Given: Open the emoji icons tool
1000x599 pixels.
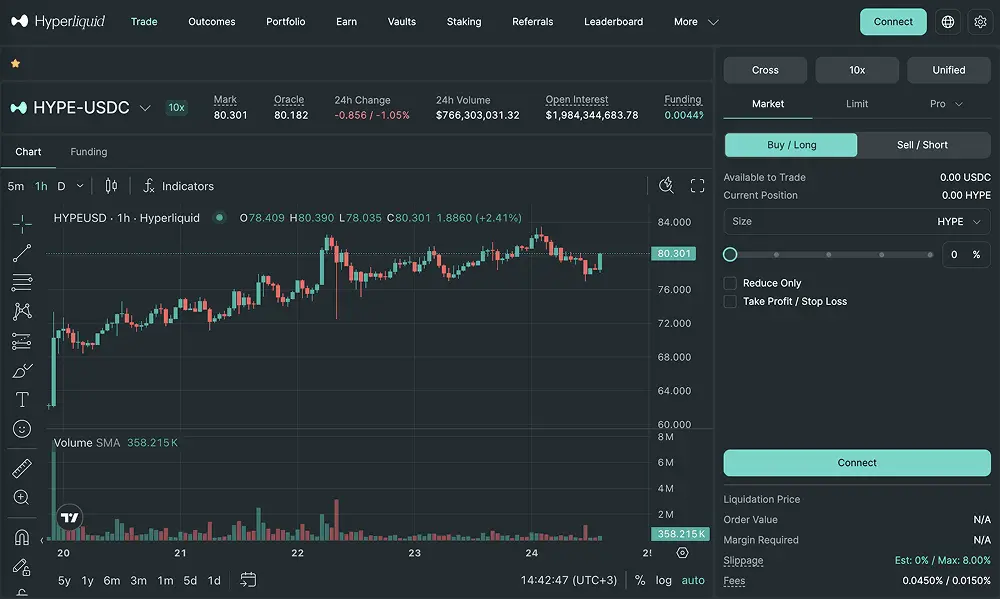Looking at the screenshot, I should point(22,429).
